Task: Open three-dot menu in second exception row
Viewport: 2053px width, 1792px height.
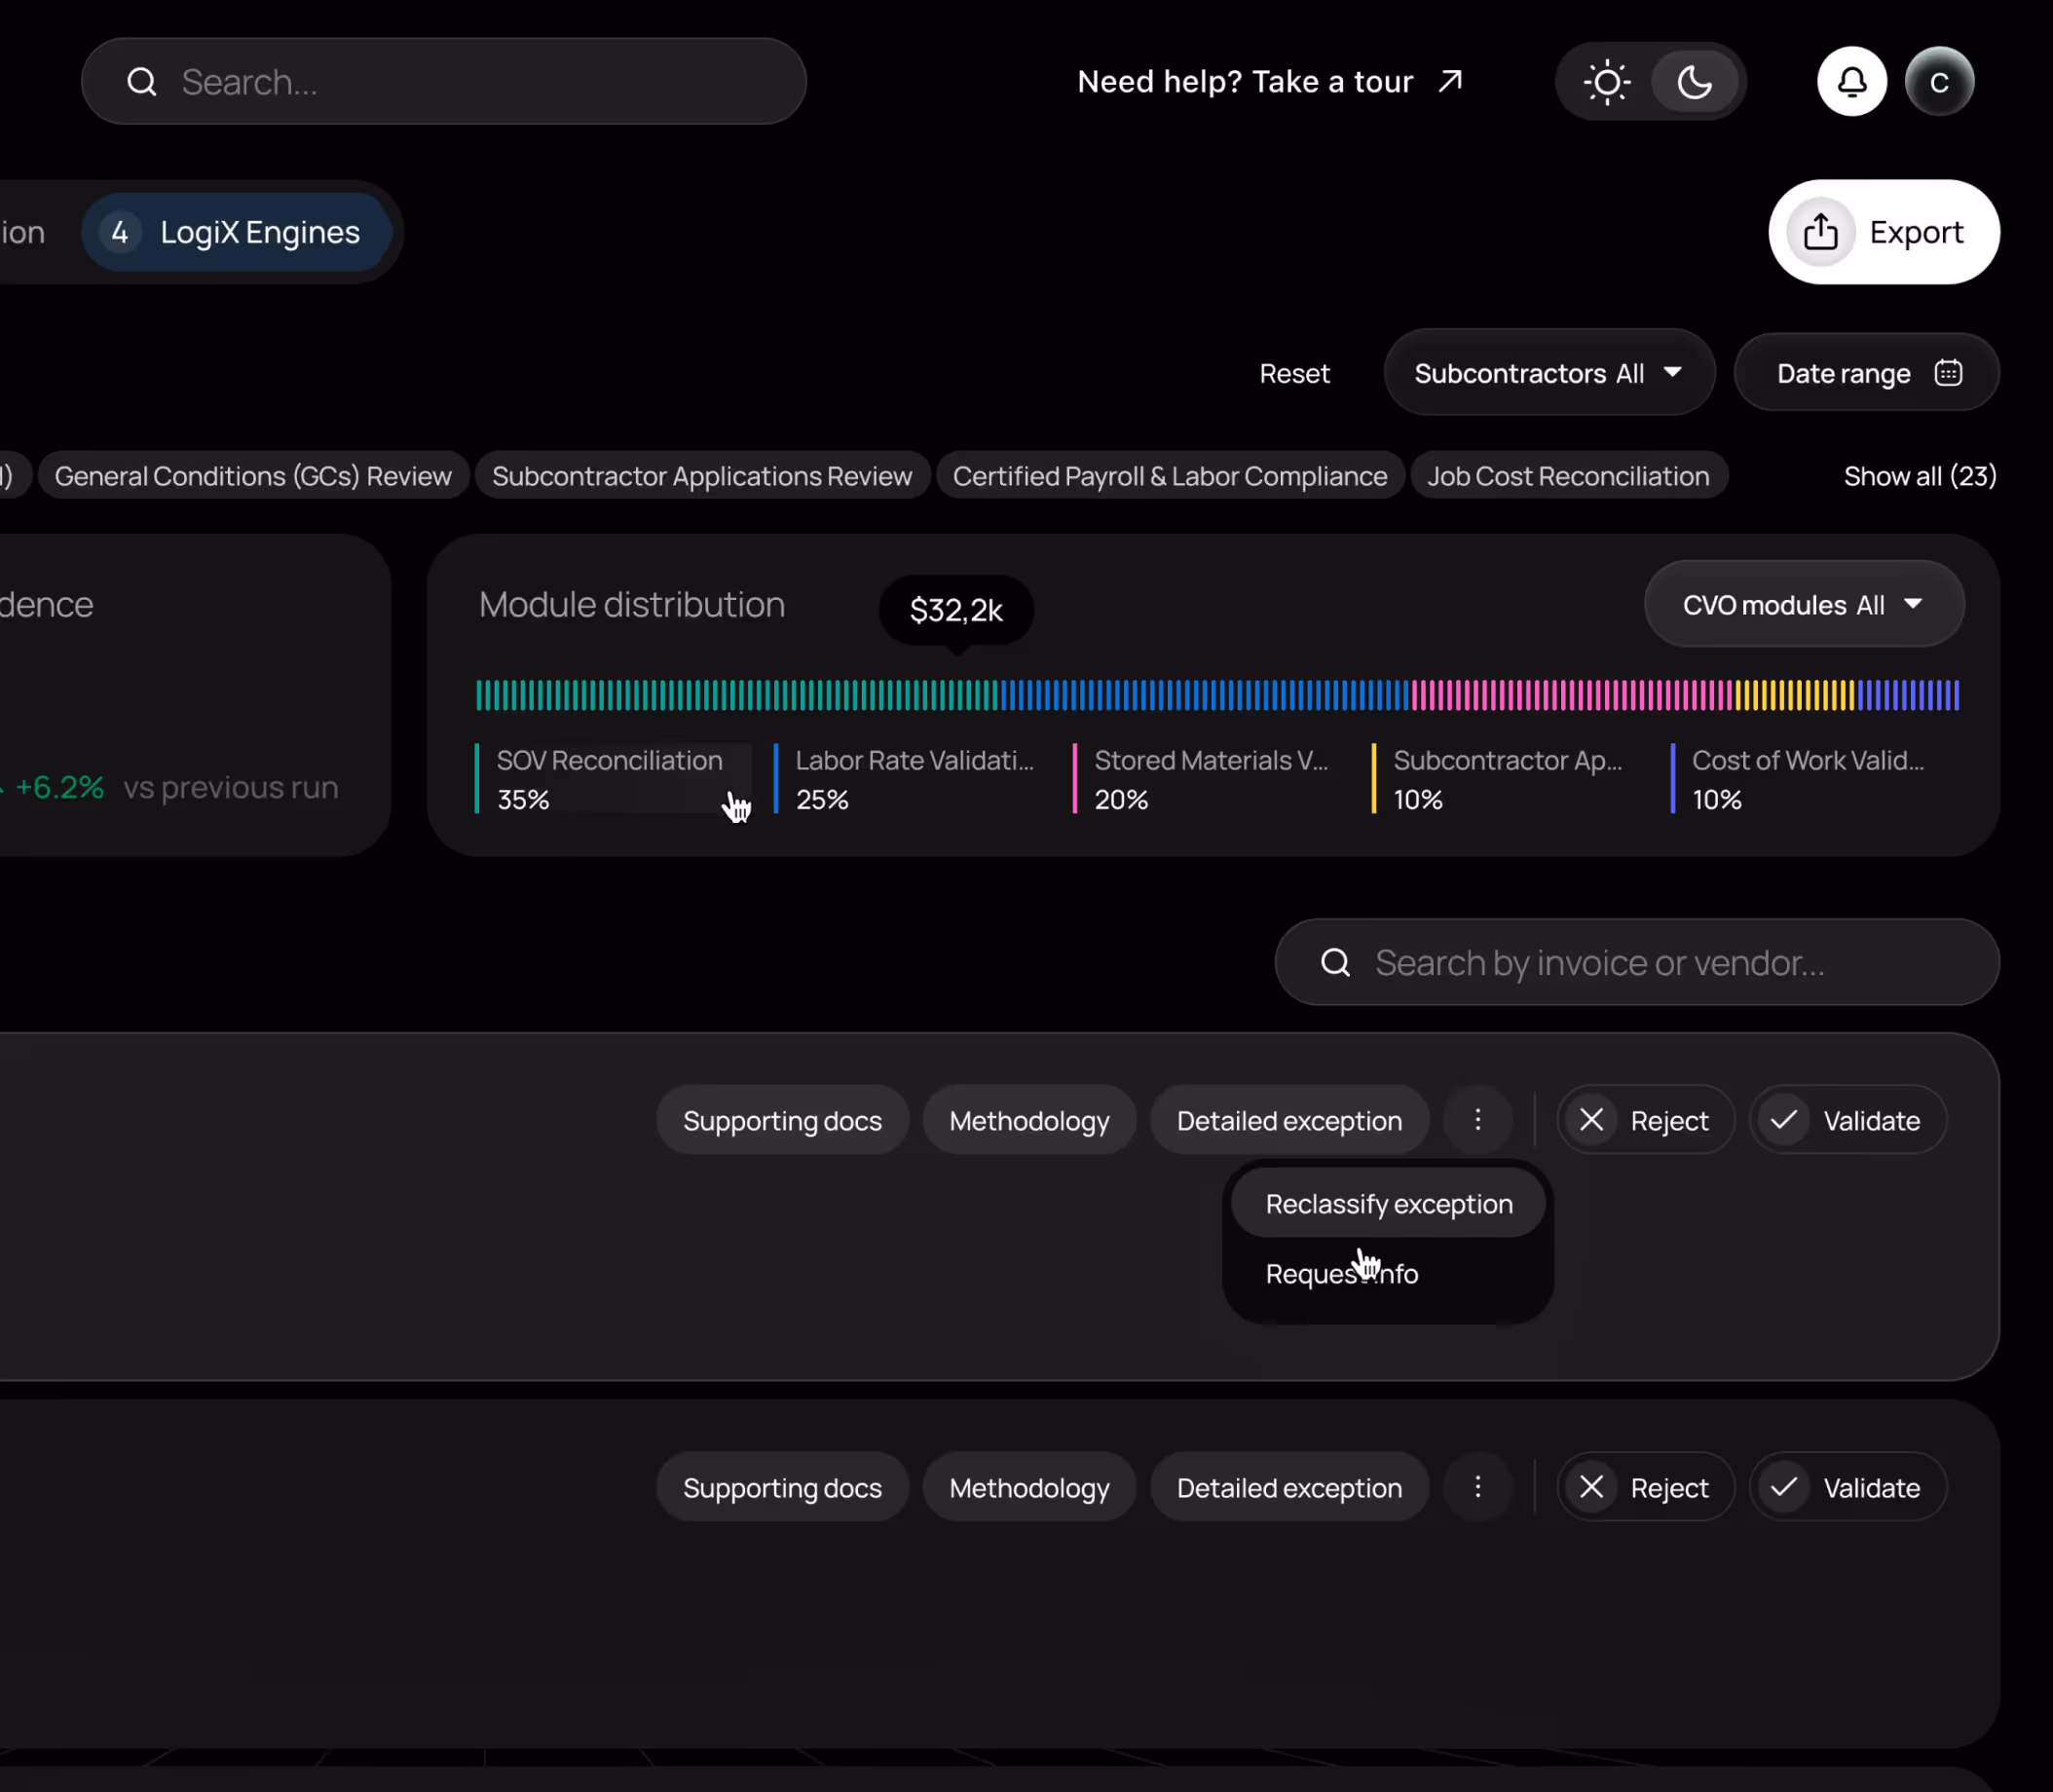Action: [1477, 1487]
